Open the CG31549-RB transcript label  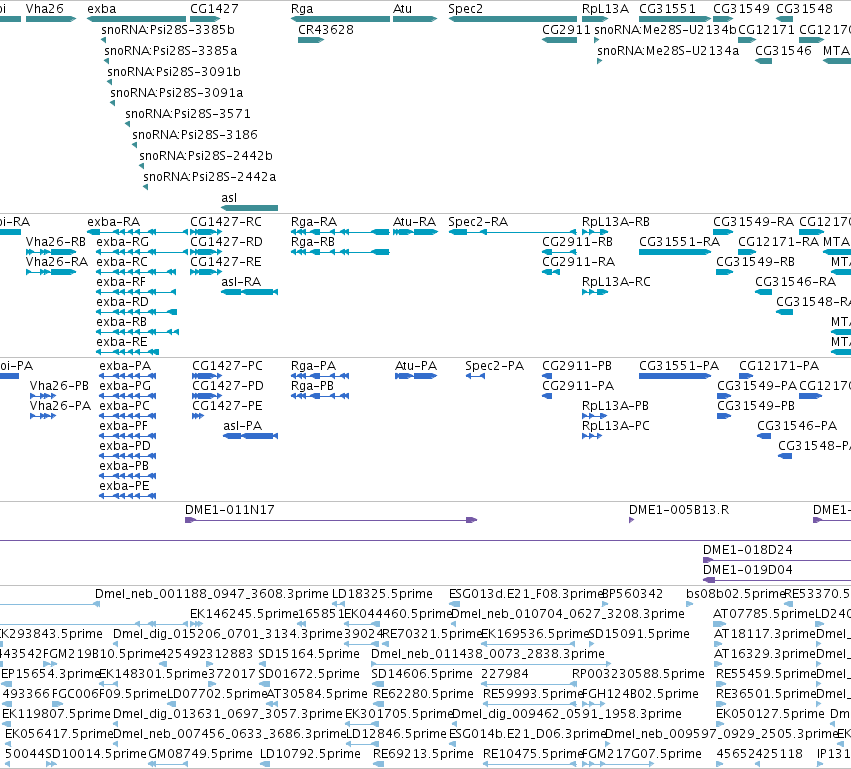755,262
